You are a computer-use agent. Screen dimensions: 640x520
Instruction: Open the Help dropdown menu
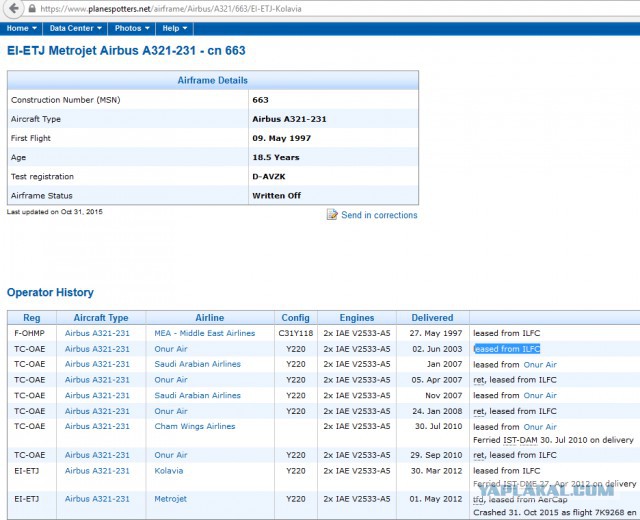point(174,28)
